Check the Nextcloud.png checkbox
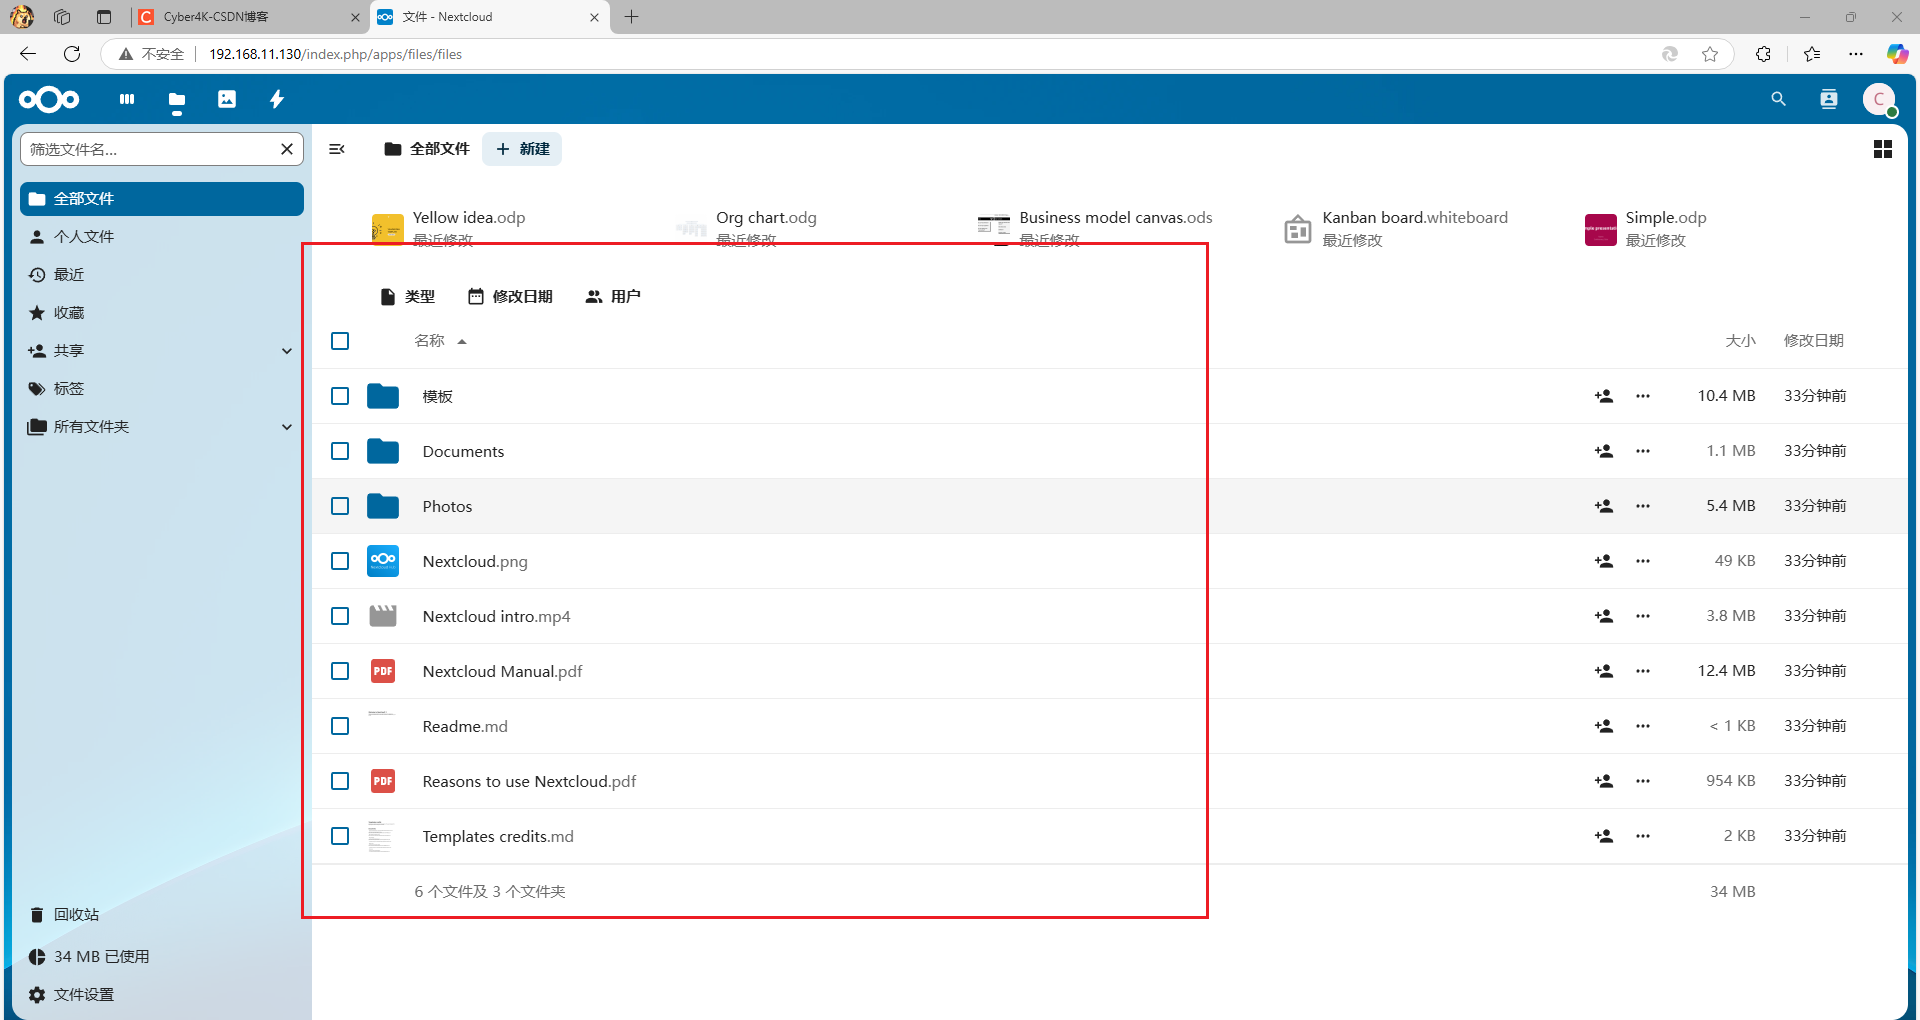 click(x=340, y=561)
